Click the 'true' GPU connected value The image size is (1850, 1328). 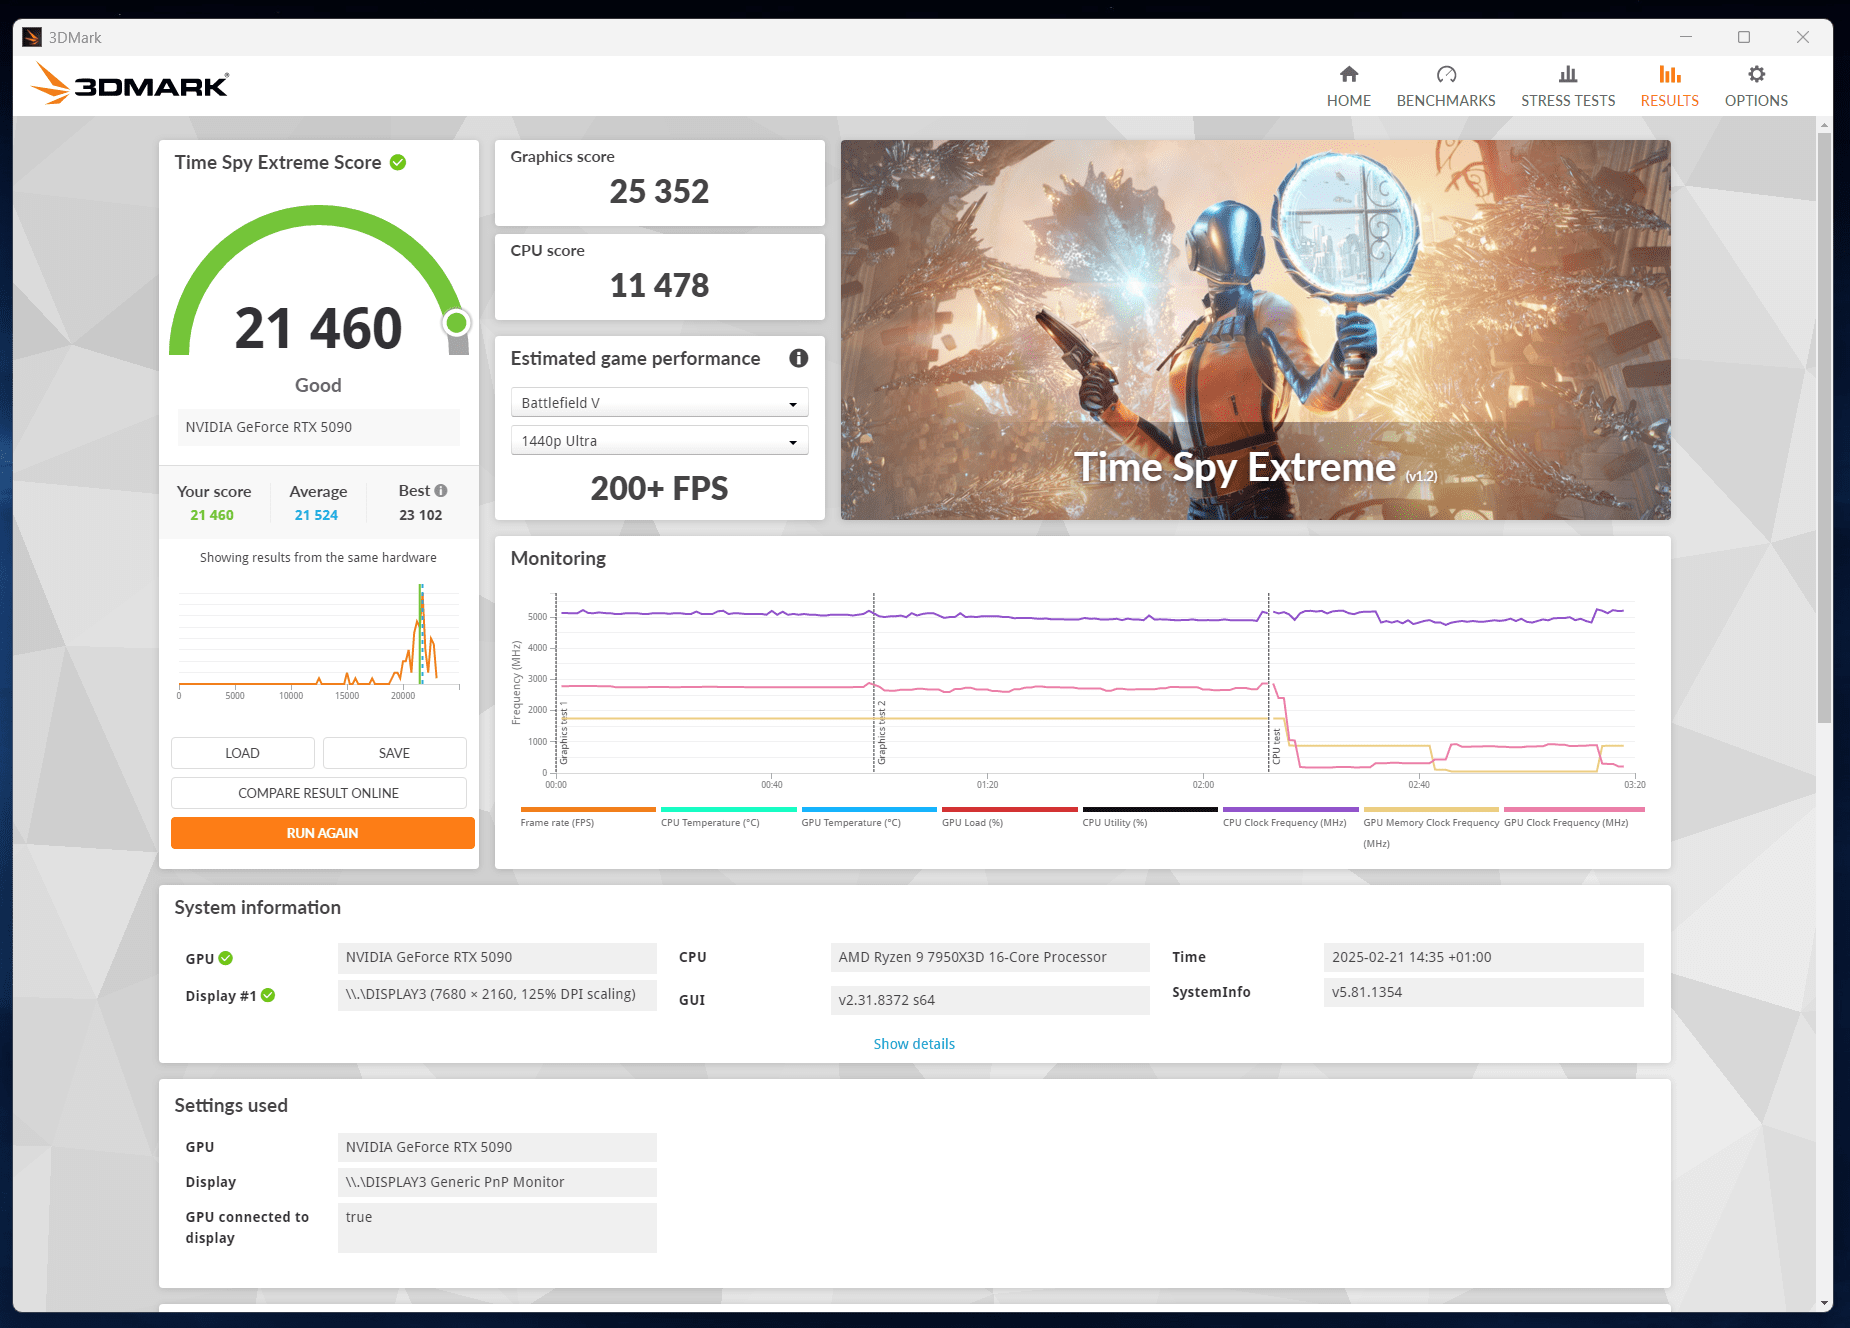tap(497, 1227)
